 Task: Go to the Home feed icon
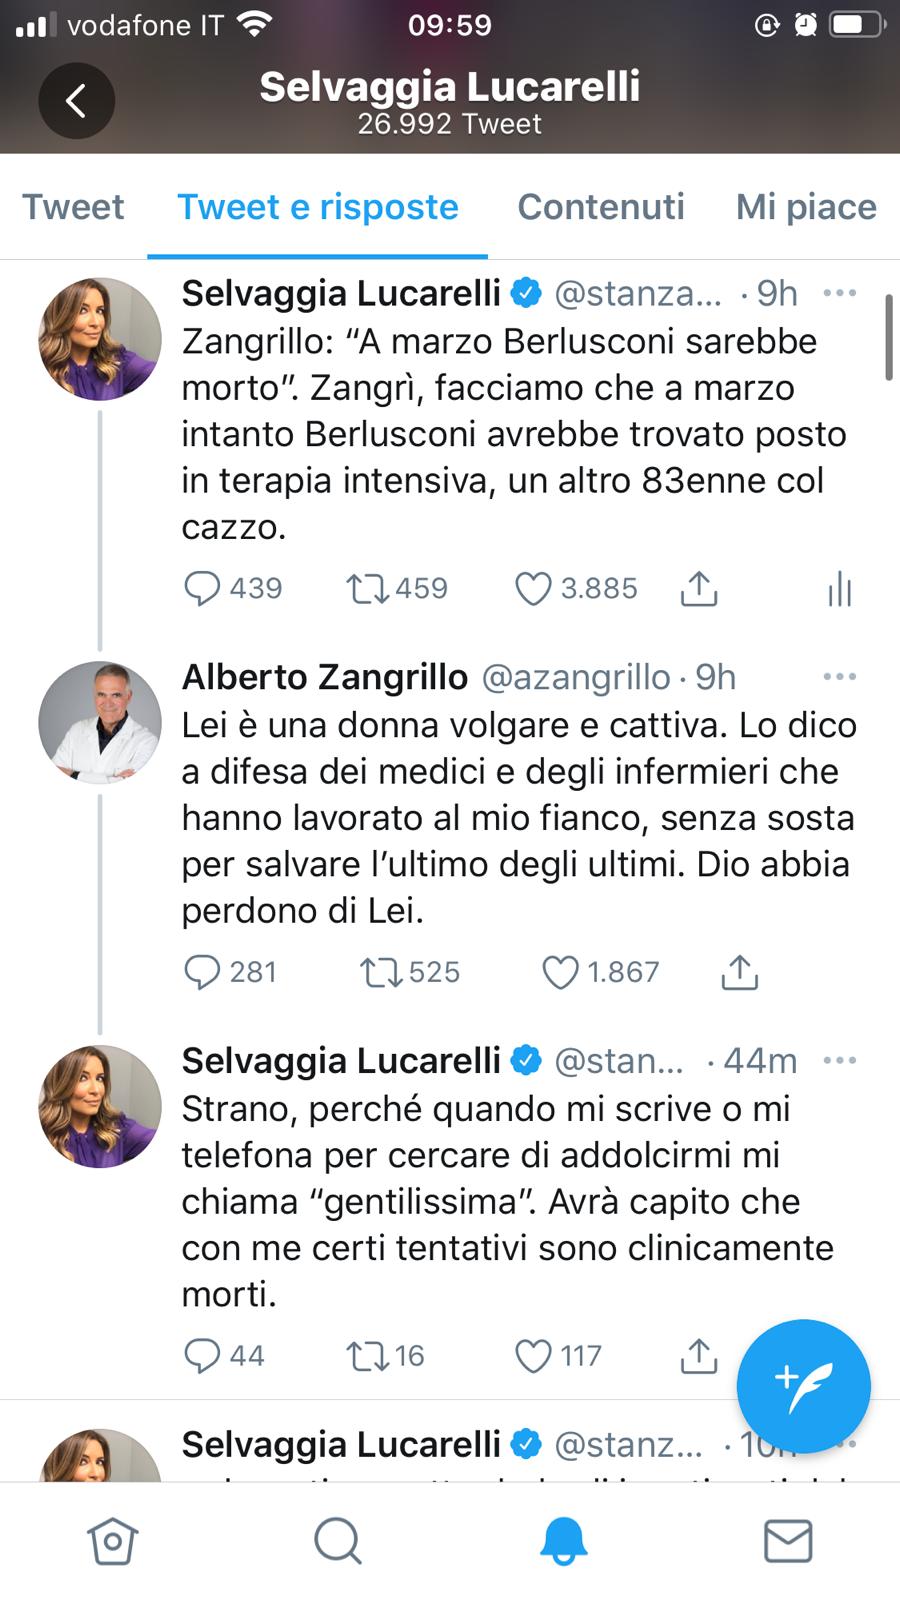[x=112, y=1540]
